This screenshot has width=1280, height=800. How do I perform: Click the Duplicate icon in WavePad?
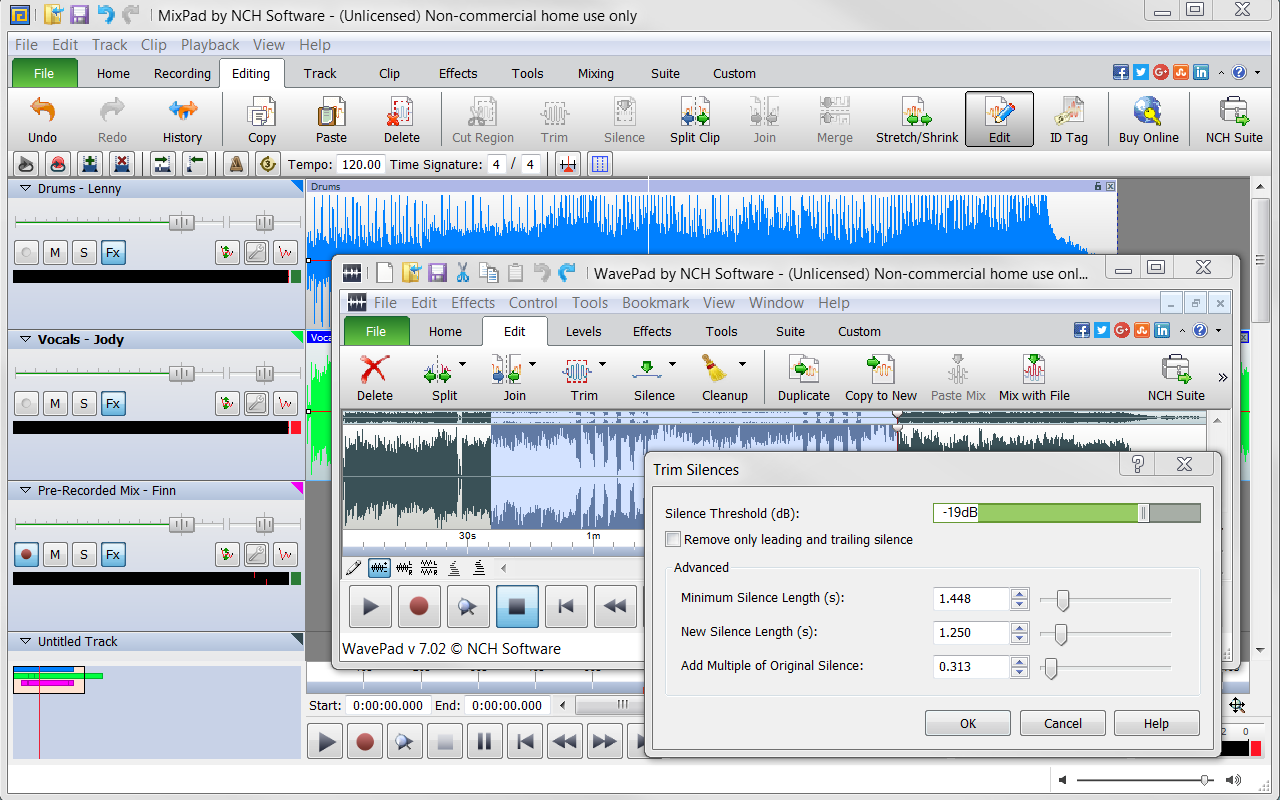tap(803, 370)
